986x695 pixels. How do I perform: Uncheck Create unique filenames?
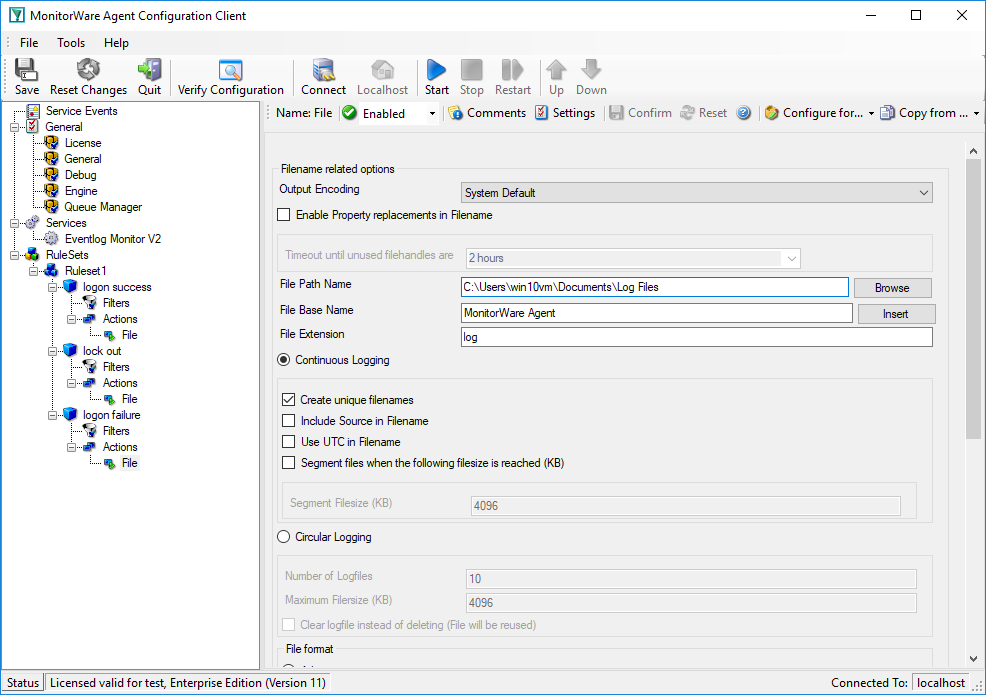click(x=289, y=400)
